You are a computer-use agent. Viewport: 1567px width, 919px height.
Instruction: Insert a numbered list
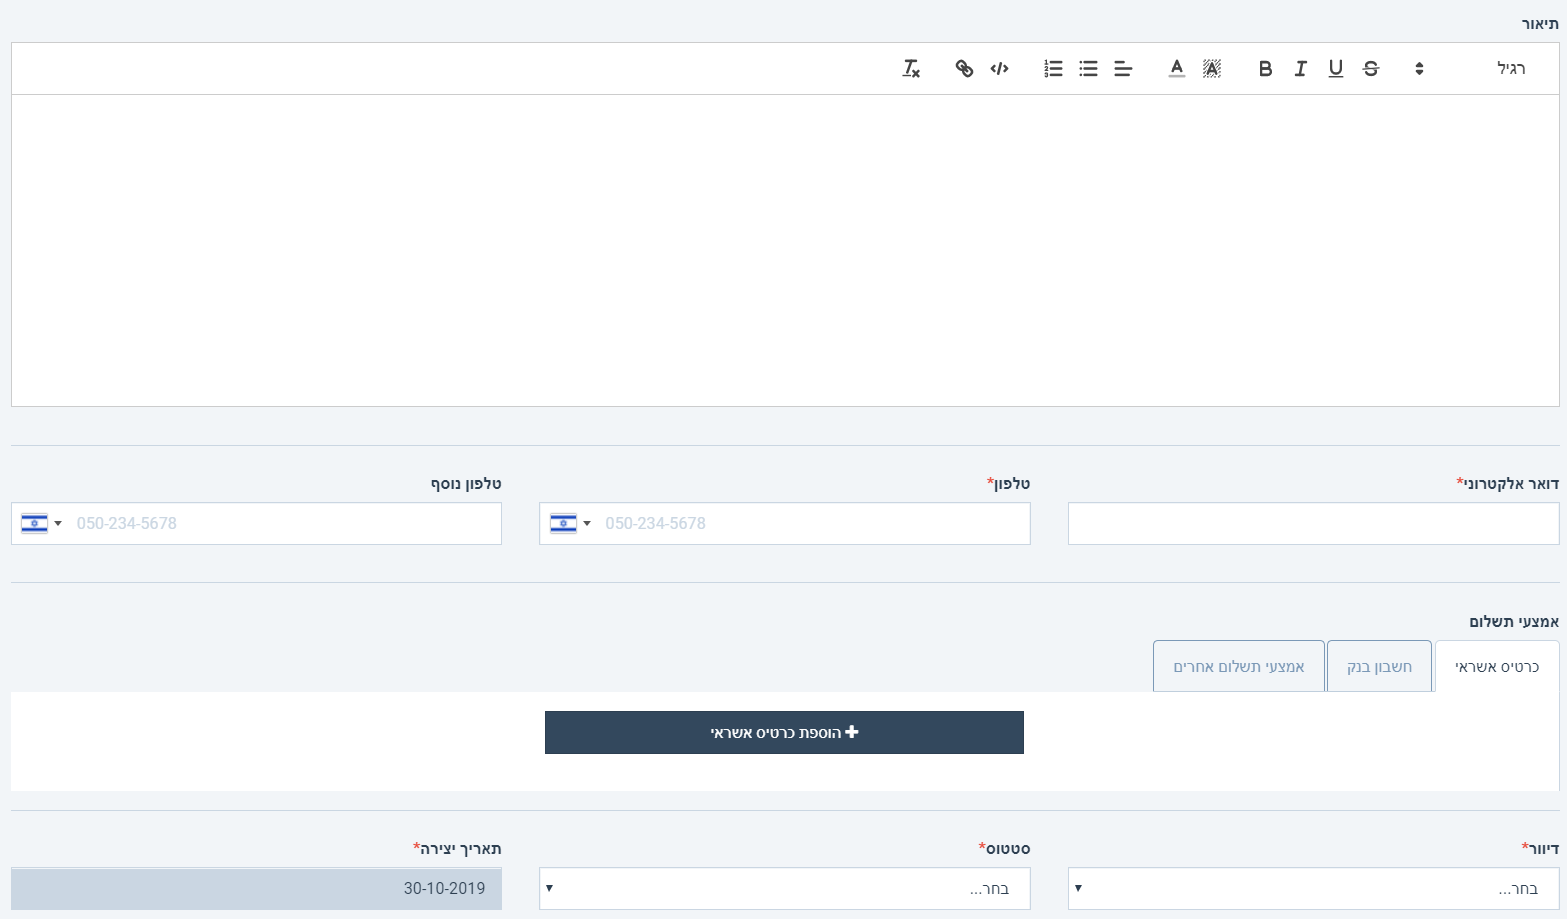1053,69
